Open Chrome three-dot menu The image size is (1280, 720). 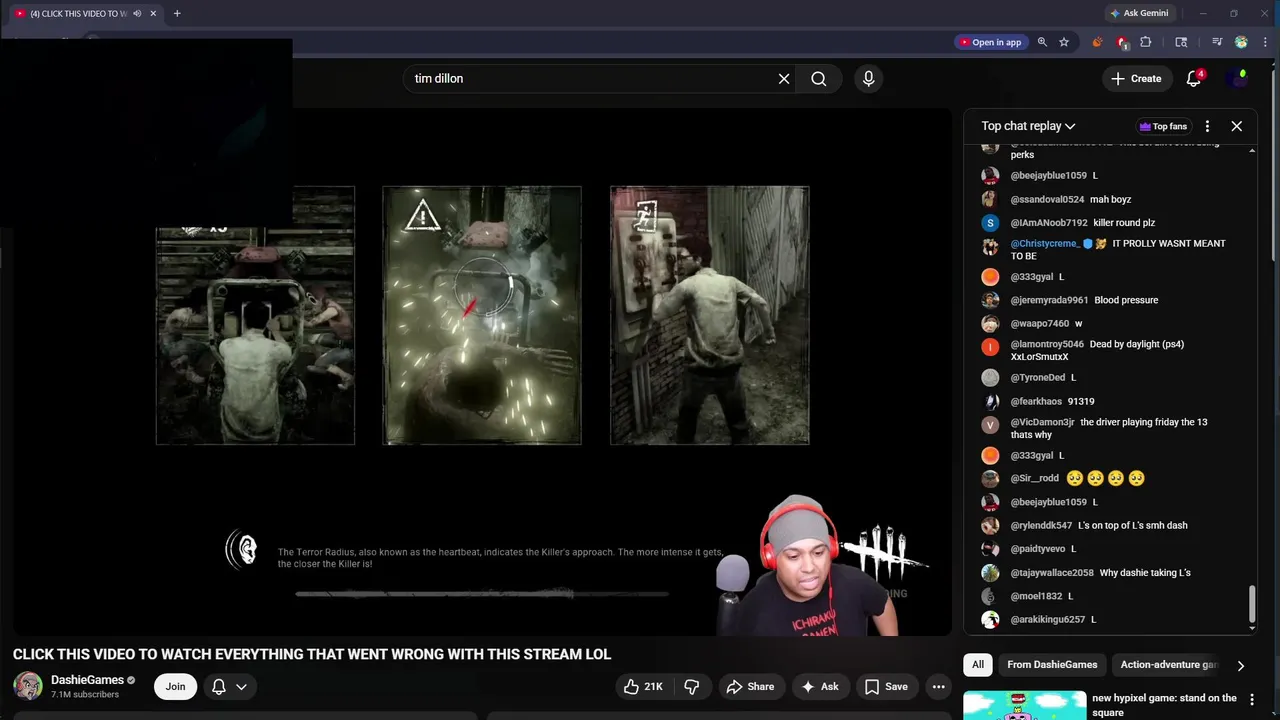pyautogui.click(x=1265, y=42)
